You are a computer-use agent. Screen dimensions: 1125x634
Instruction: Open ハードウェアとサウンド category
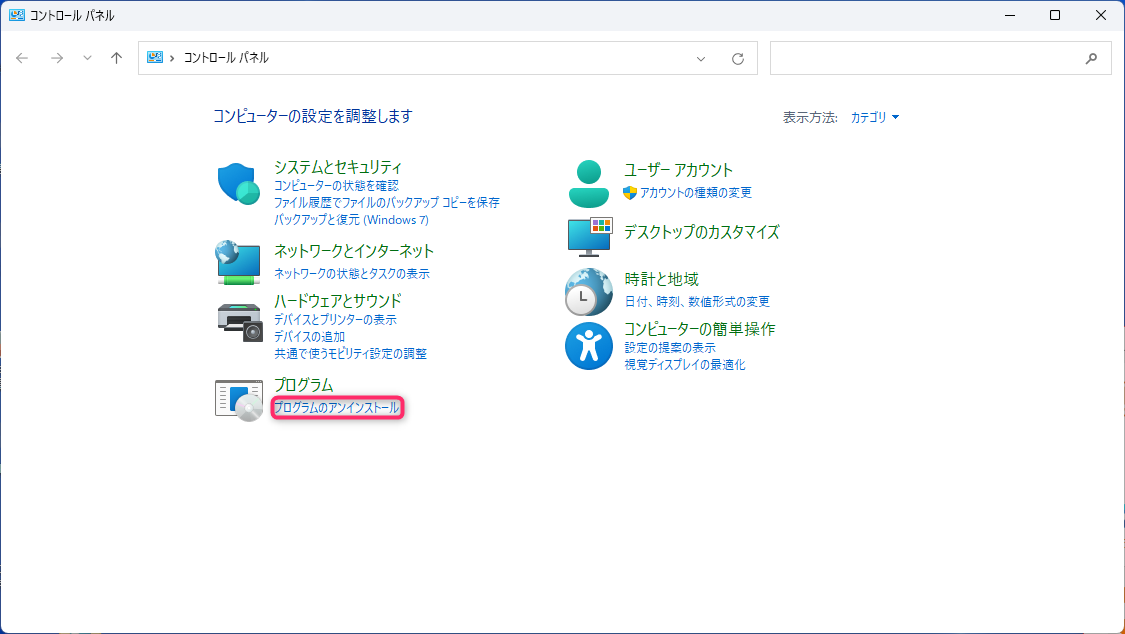[338, 301]
